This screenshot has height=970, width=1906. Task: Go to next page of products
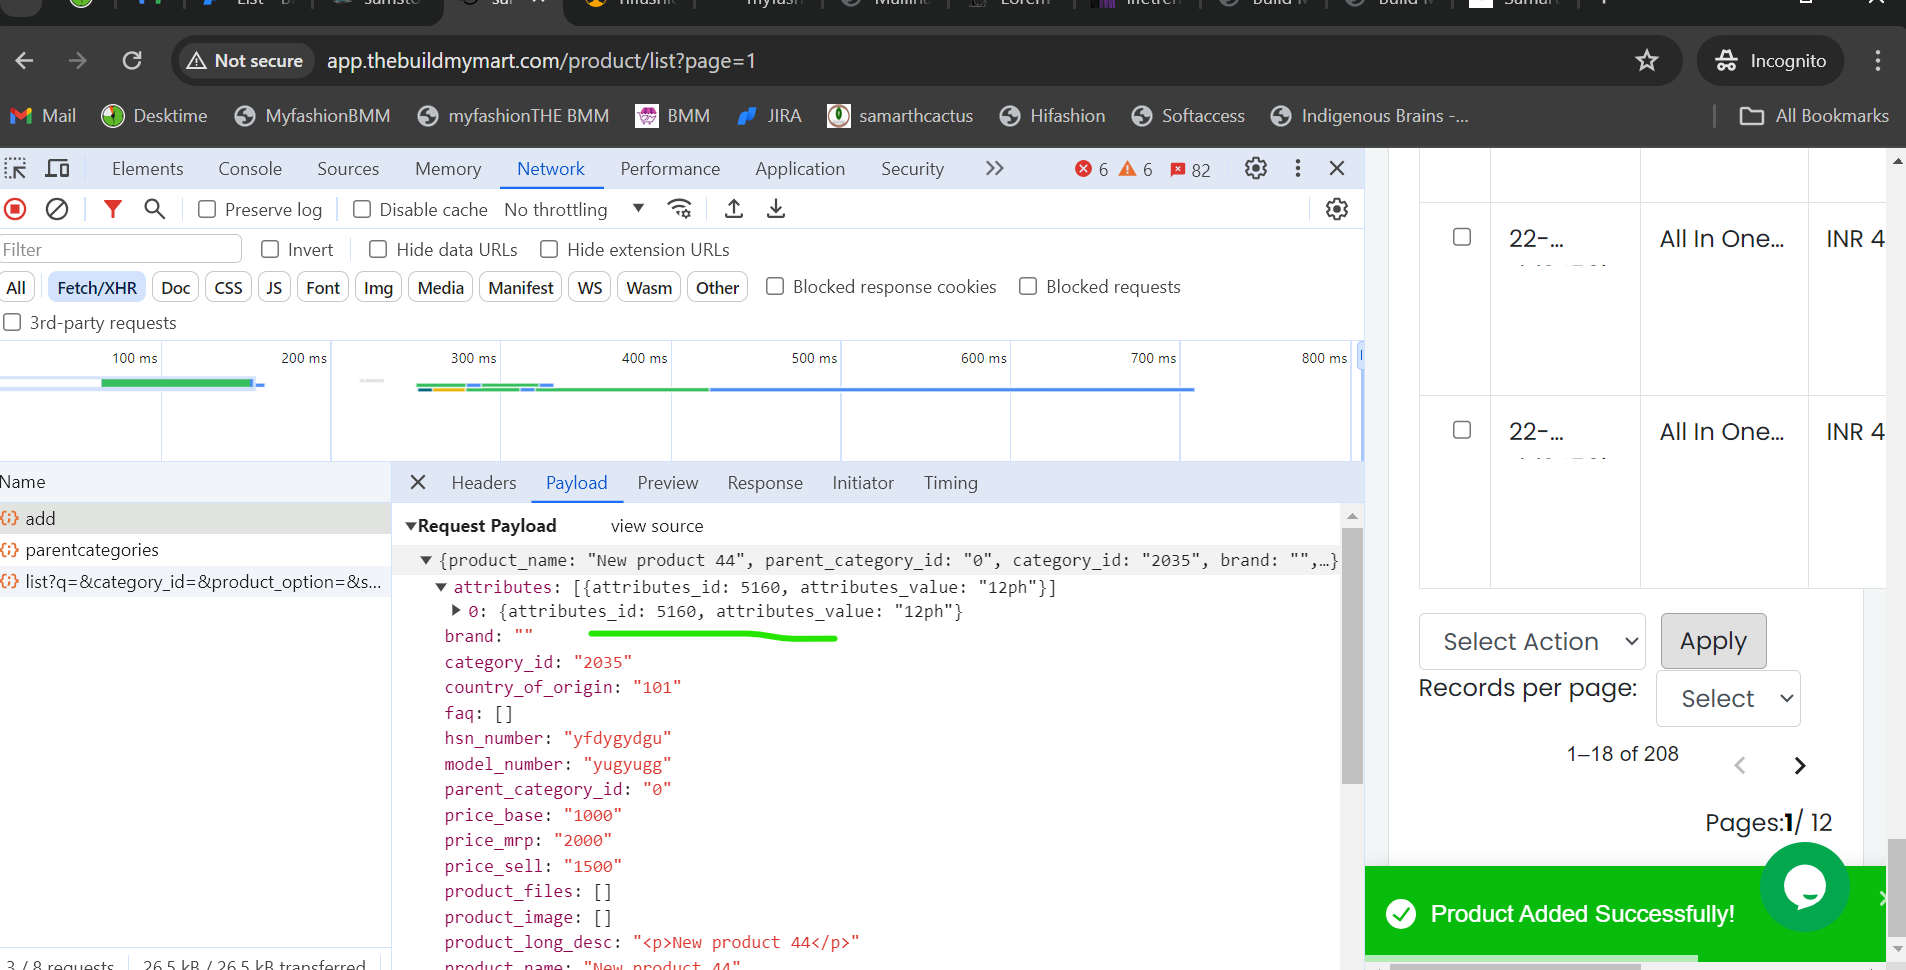[x=1800, y=766]
